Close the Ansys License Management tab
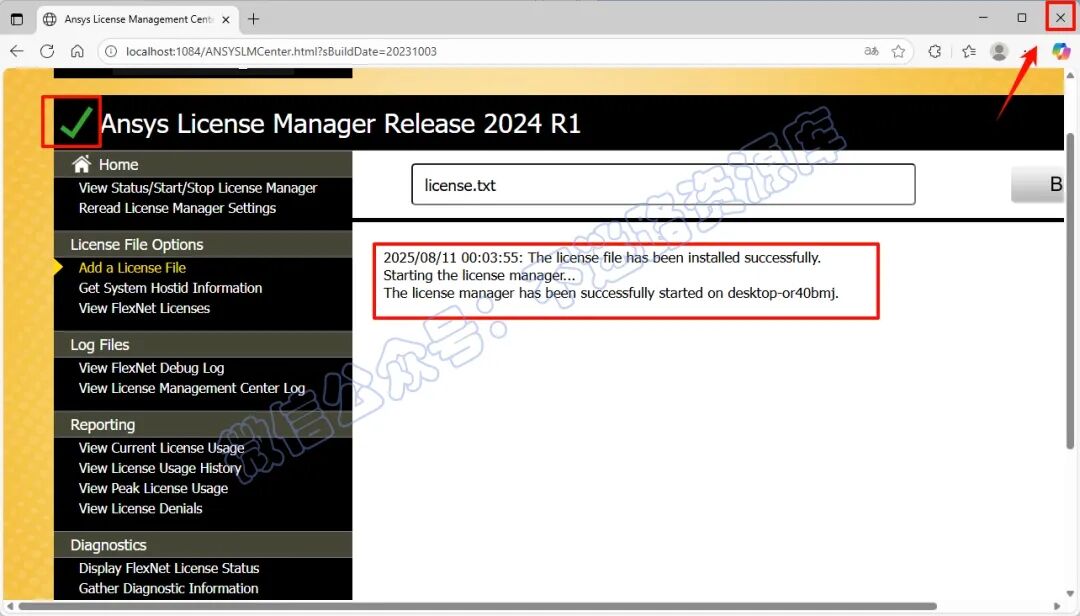The height and width of the screenshot is (616, 1080). (x=226, y=20)
